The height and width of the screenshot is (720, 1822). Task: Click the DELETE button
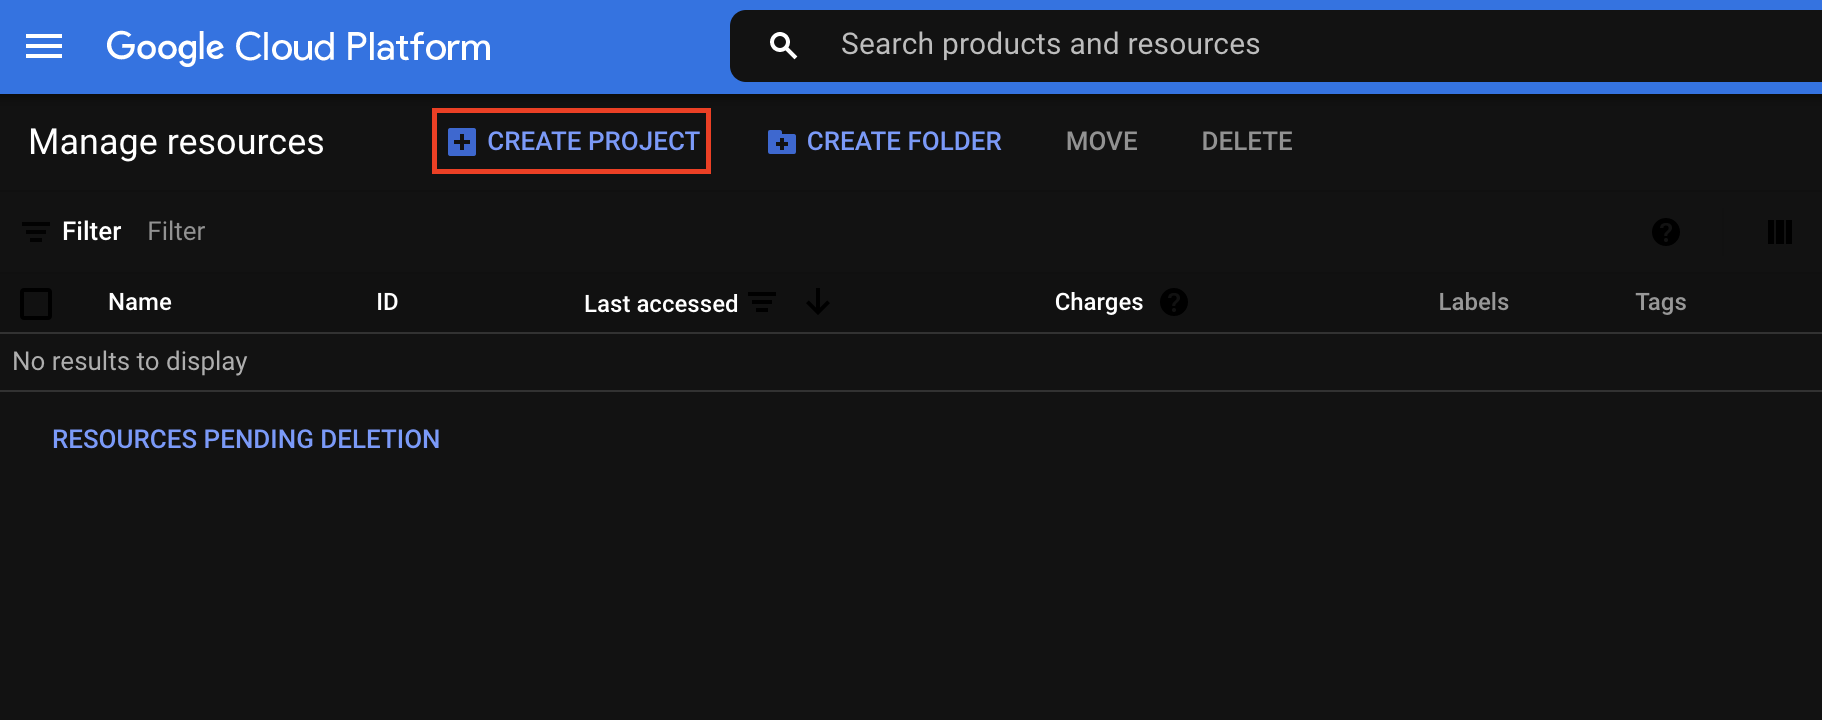(1247, 142)
